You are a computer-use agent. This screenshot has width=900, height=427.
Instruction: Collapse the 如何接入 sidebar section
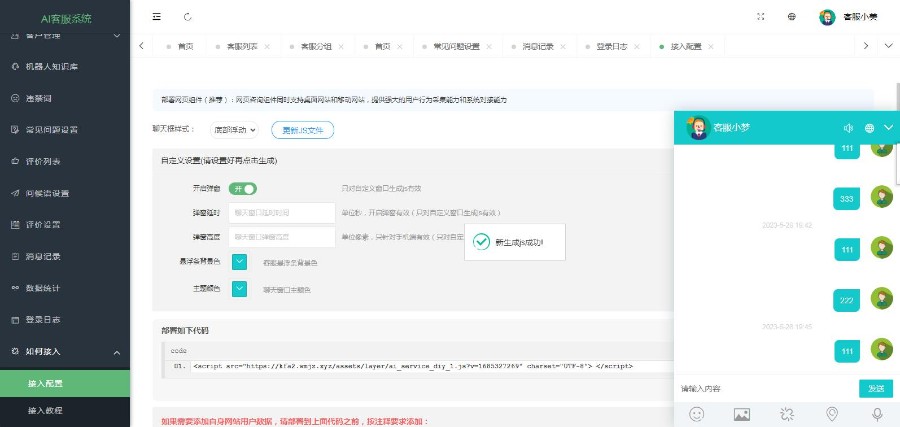click(117, 352)
